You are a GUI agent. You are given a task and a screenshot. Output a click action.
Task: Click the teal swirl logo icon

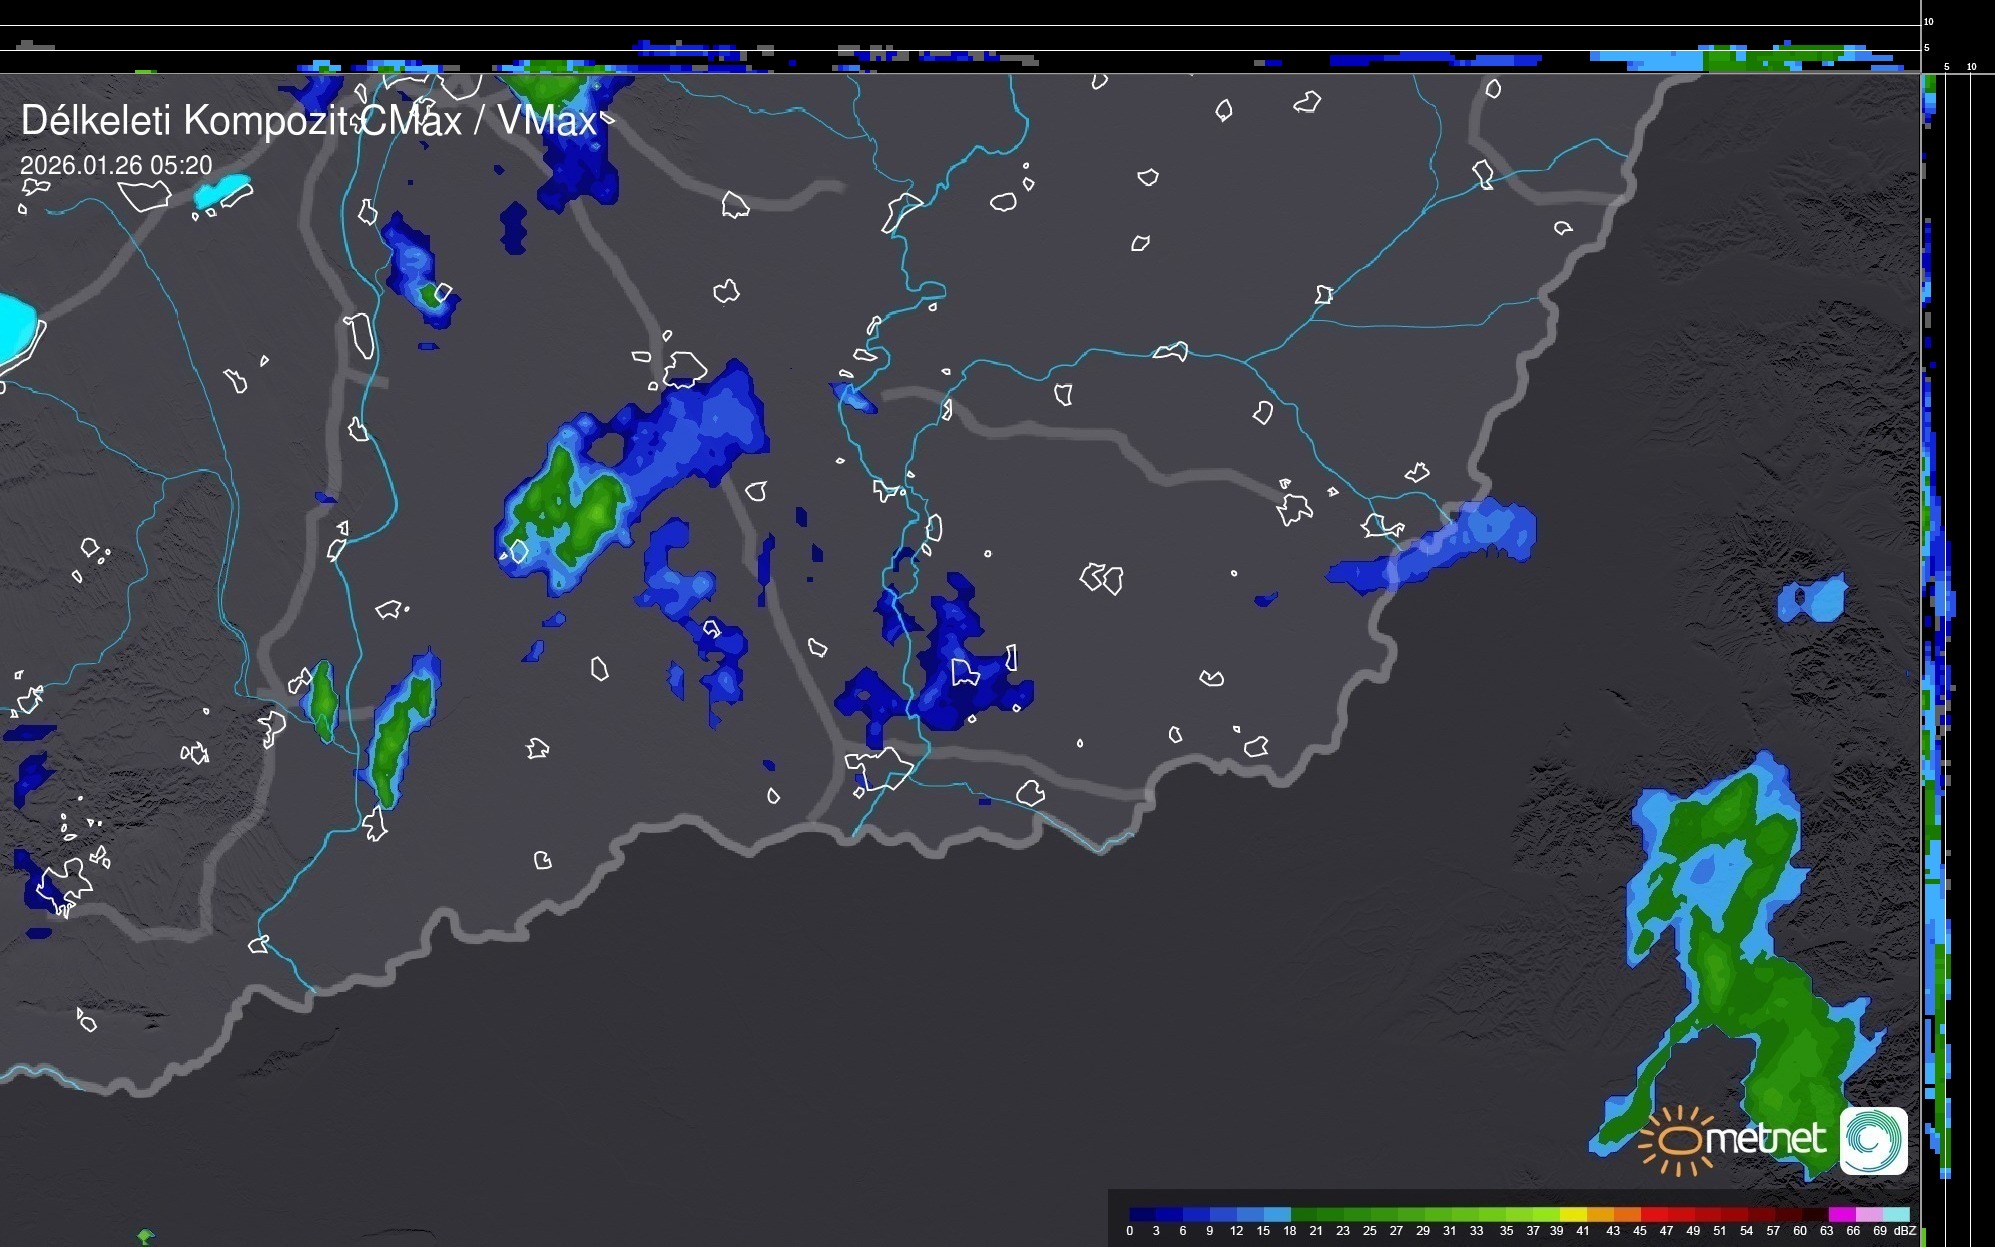1874,1140
